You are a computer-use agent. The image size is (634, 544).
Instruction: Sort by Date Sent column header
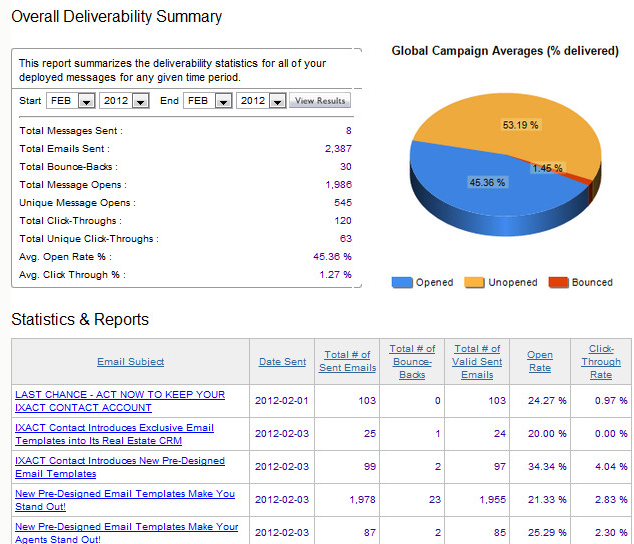coord(282,362)
